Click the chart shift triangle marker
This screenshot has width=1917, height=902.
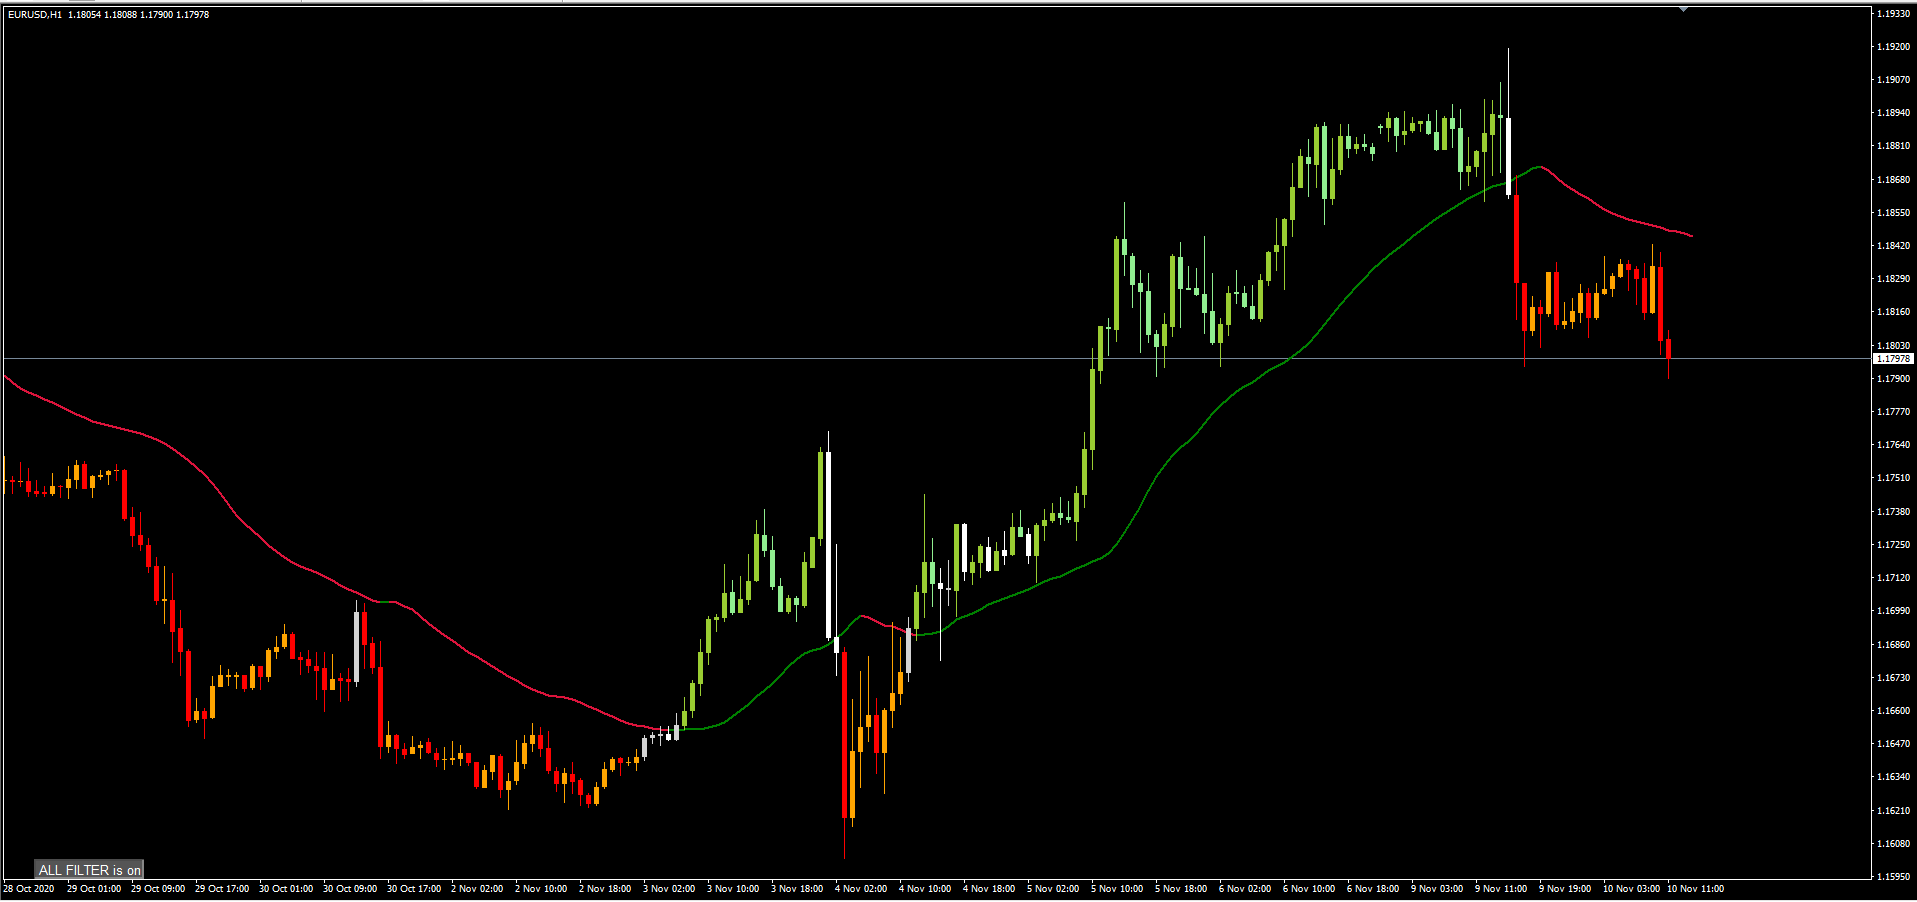[1683, 9]
